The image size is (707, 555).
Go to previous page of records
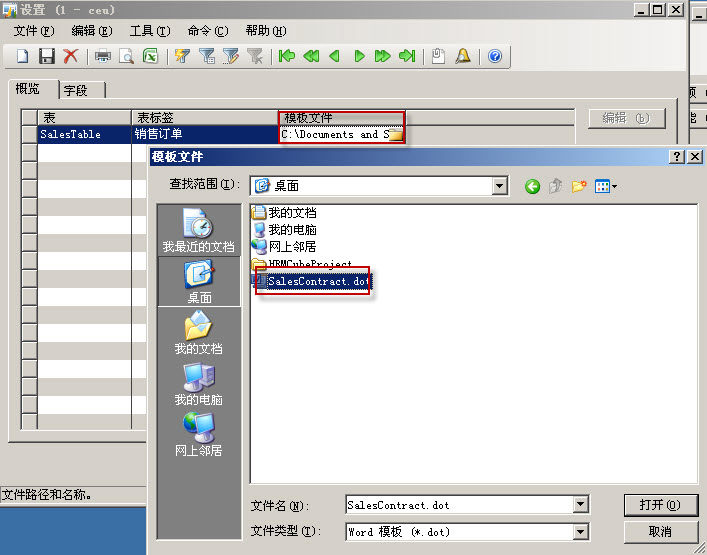311,56
